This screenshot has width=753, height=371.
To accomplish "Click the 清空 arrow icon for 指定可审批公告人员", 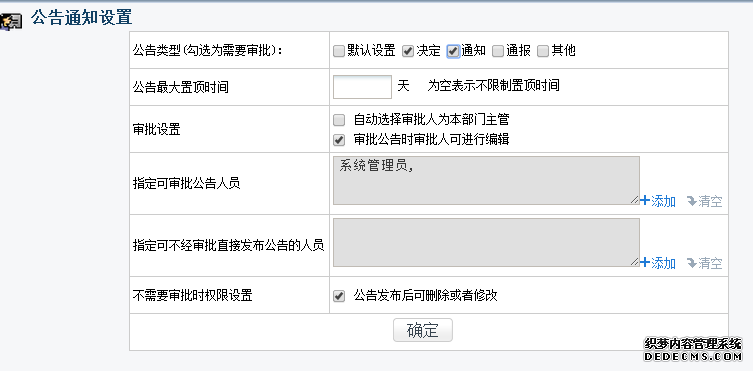I will point(692,201).
